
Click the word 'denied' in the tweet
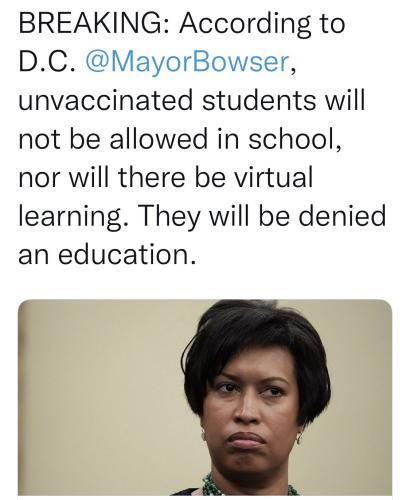pyautogui.click(x=341, y=216)
